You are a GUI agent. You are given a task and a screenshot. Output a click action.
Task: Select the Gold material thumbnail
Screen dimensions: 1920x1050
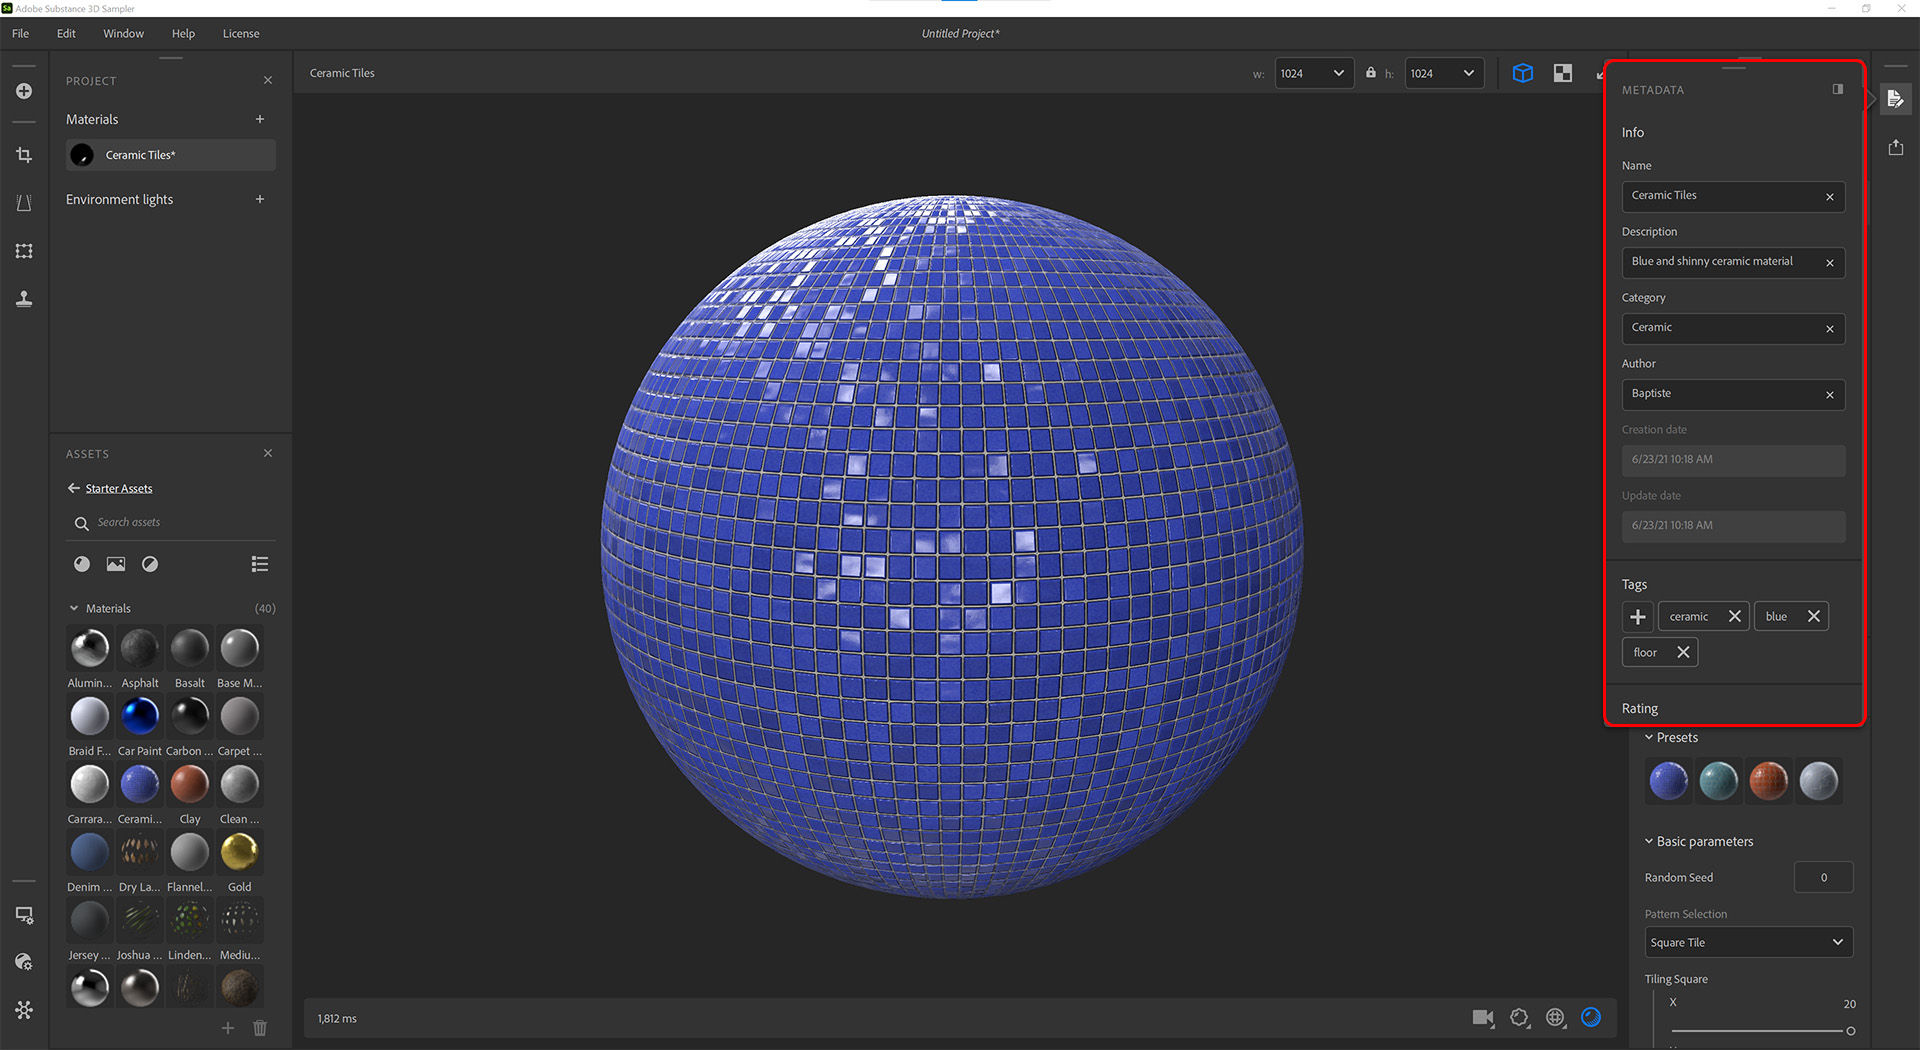[x=240, y=852]
